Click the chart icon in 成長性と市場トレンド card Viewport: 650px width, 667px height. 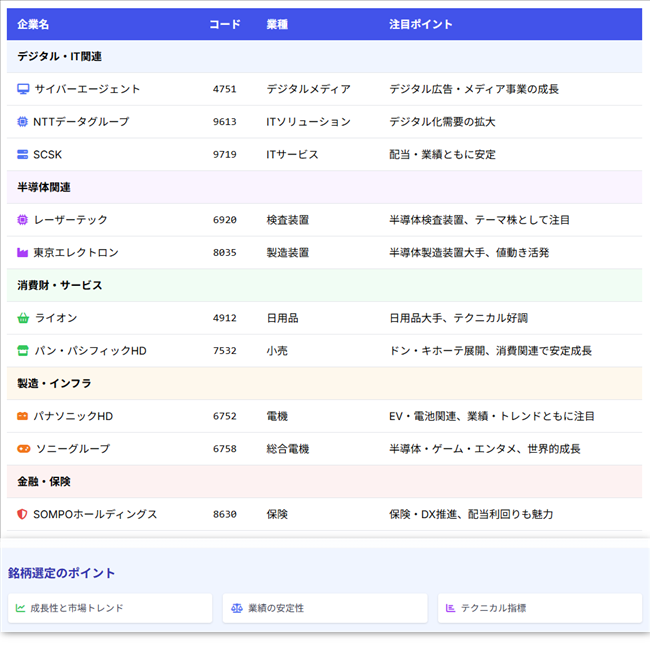(20, 608)
